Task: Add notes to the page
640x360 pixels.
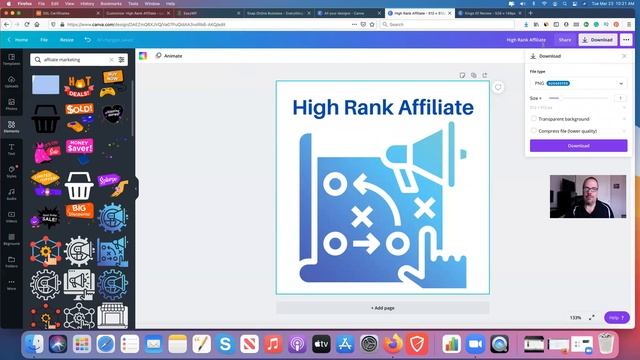Action: click(x=462, y=75)
